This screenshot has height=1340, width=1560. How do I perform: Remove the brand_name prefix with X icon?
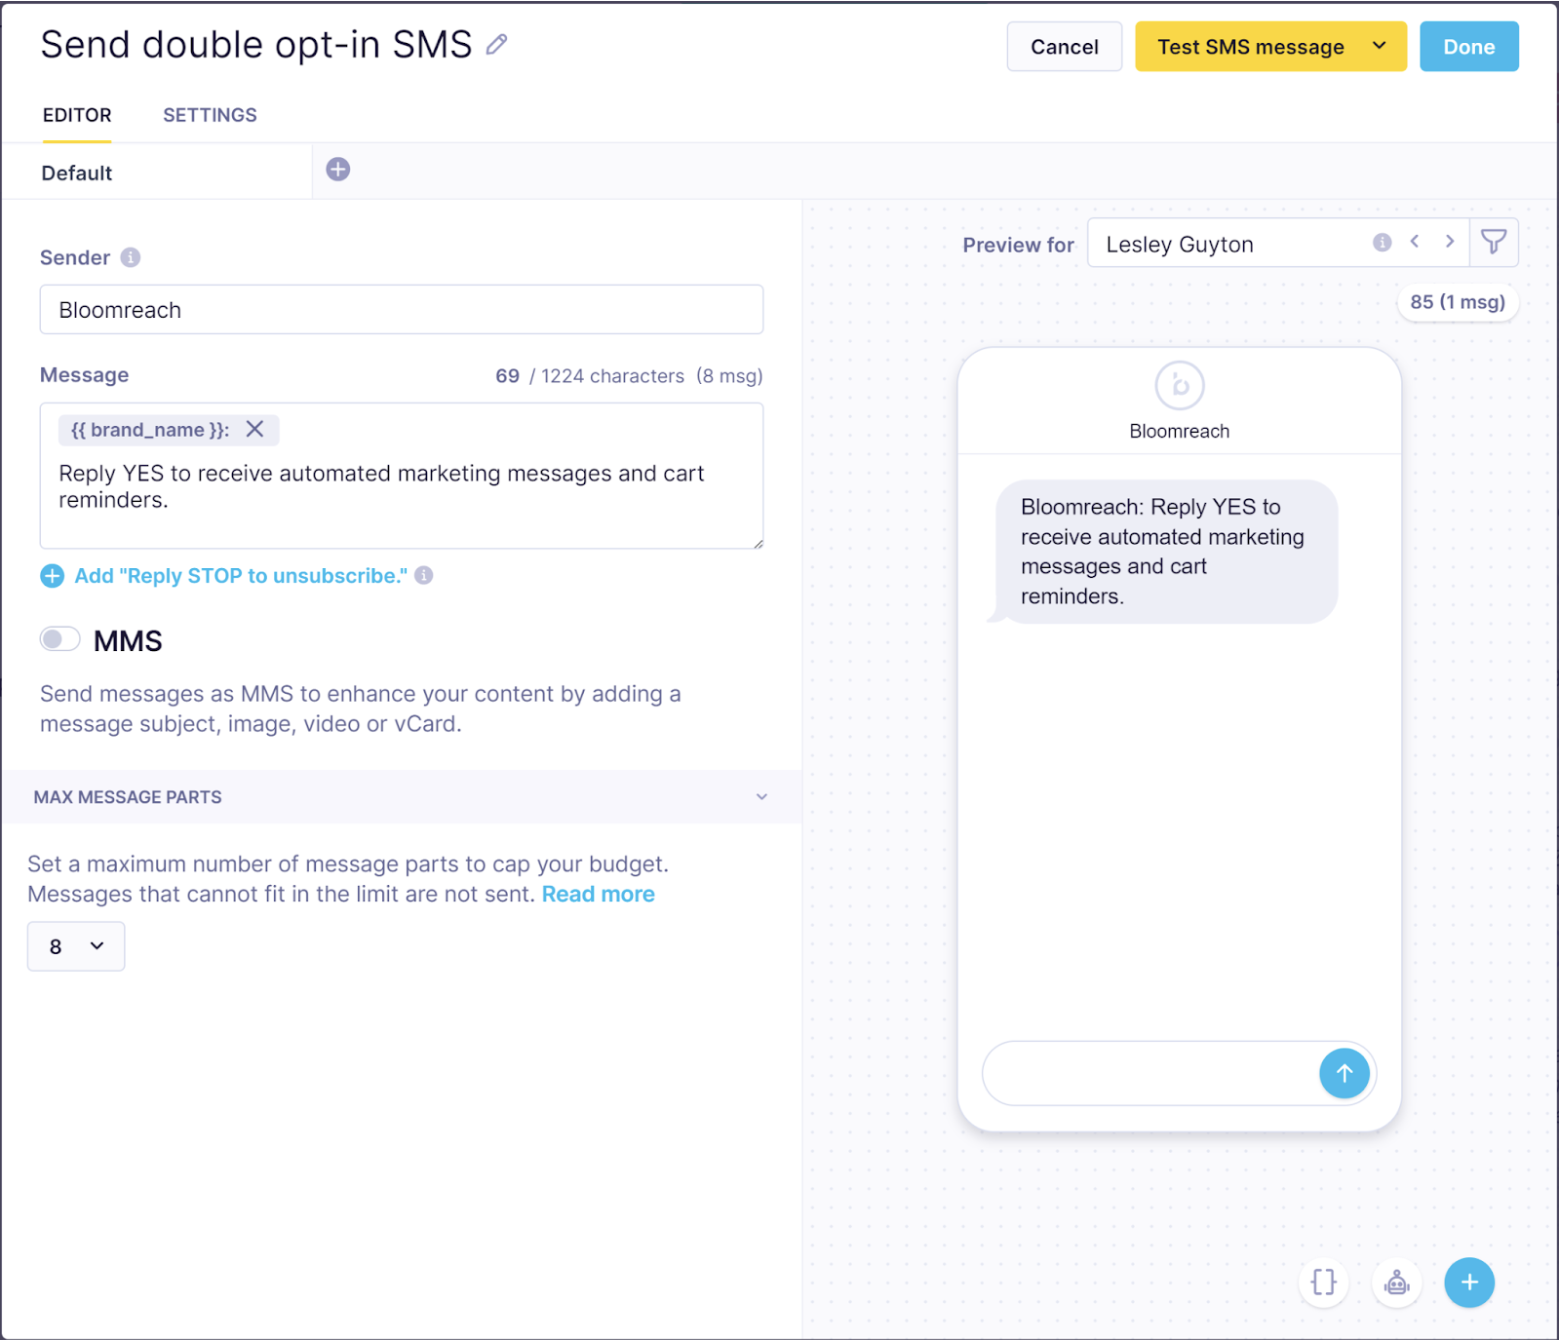pos(255,429)
